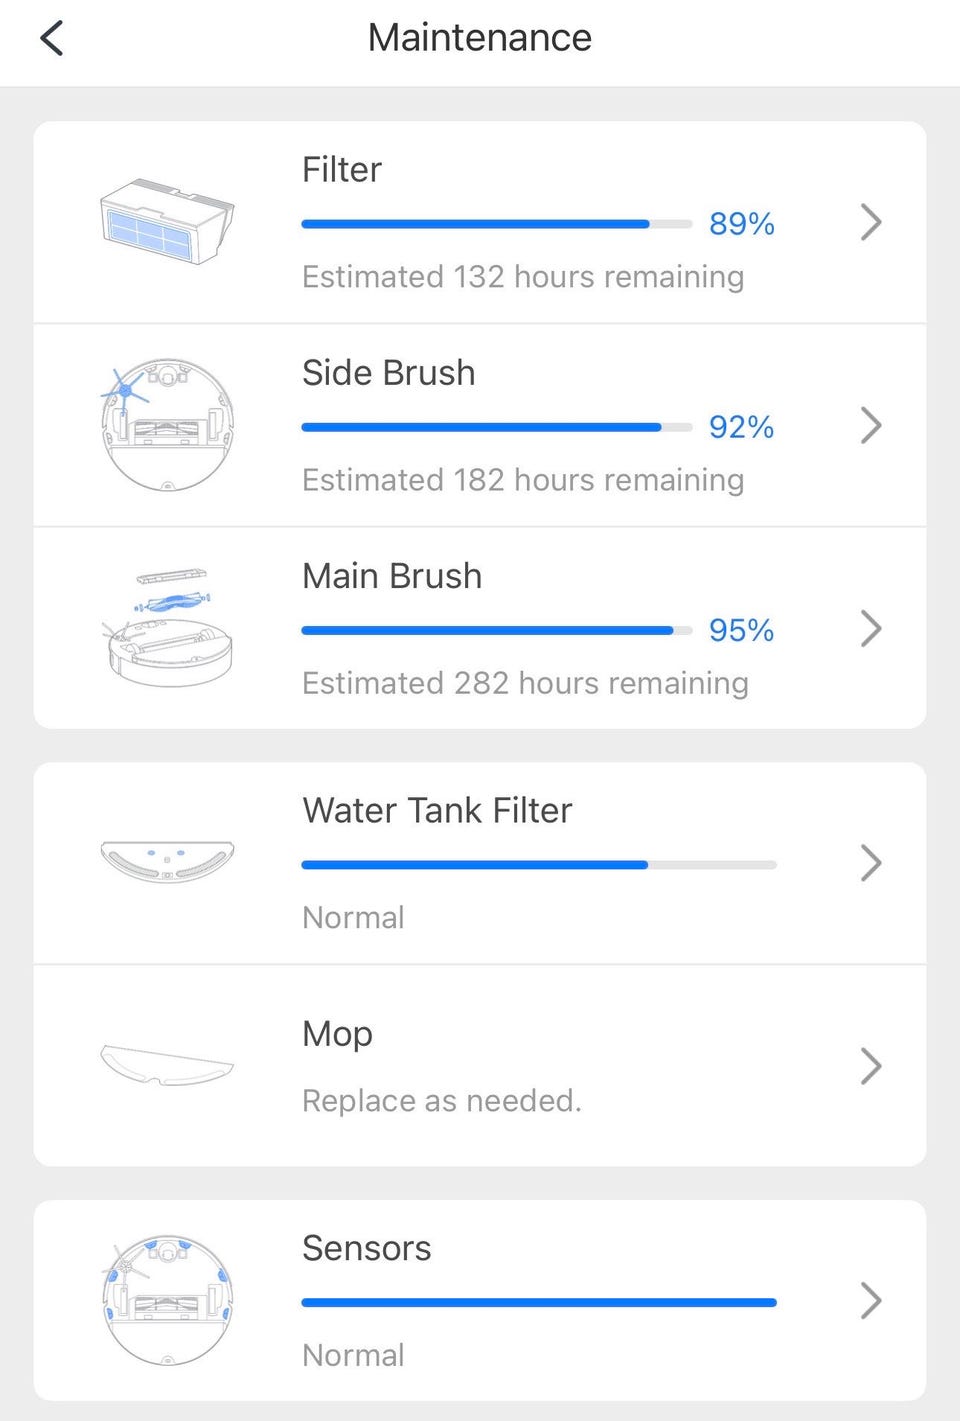Click the 92% Side Brush percentage
The image size is (960, 1421).
pos(741,427)
